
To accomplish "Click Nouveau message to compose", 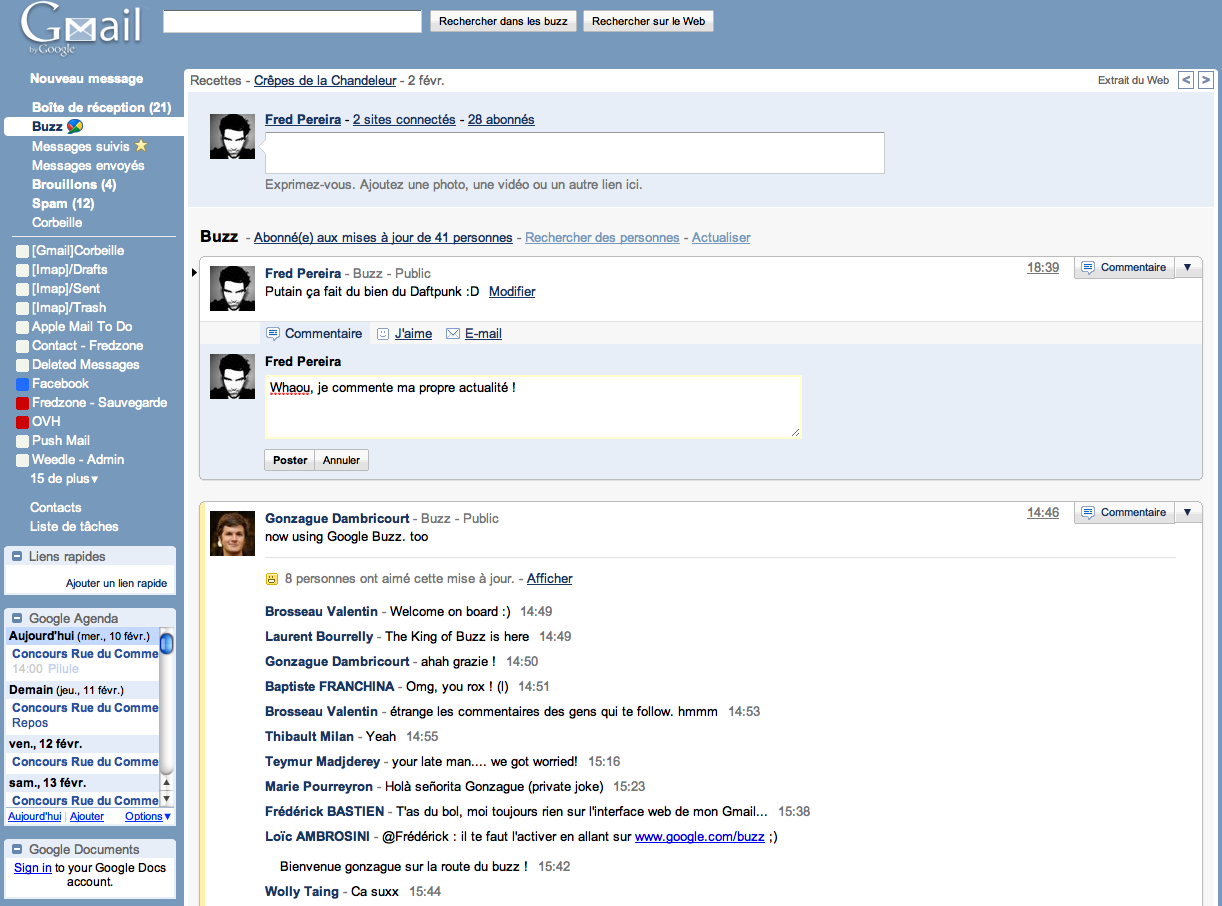I will [x=87, y=79].
